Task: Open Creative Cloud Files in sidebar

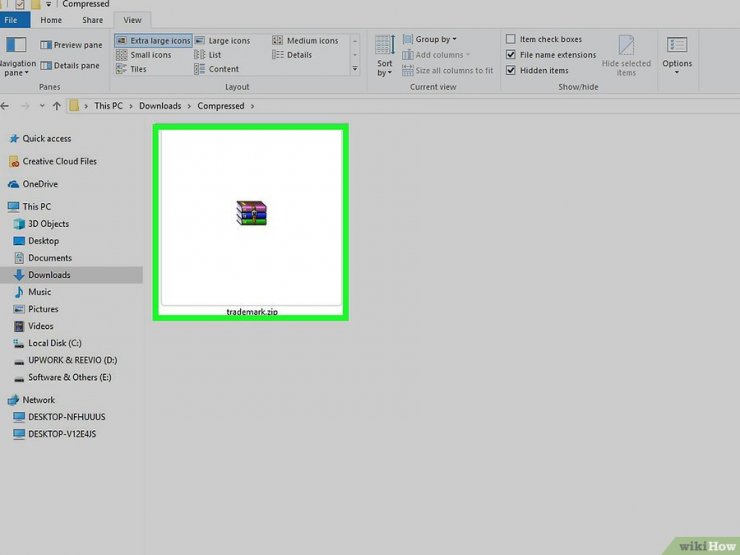Action: click(59, 161)
